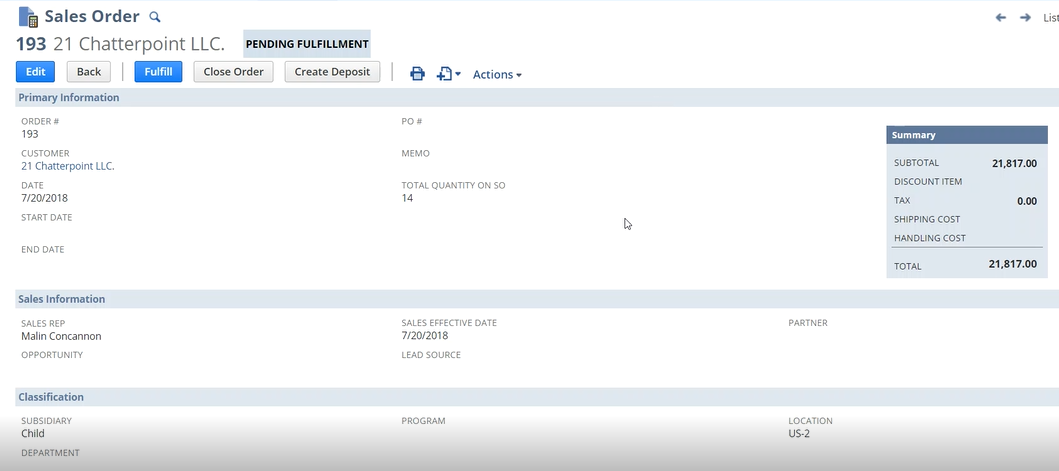1059x471 pixels.
Task: Open the search magnifier beside Sales Order
Action: point(154,17)
